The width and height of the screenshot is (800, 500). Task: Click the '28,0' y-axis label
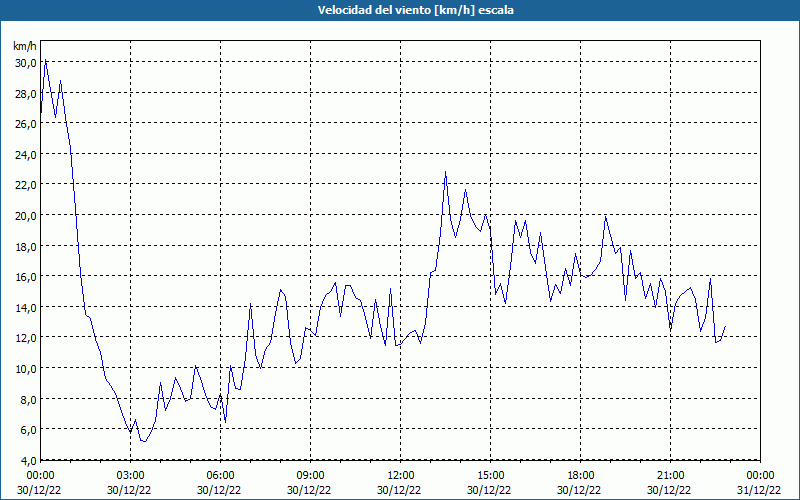26,93
